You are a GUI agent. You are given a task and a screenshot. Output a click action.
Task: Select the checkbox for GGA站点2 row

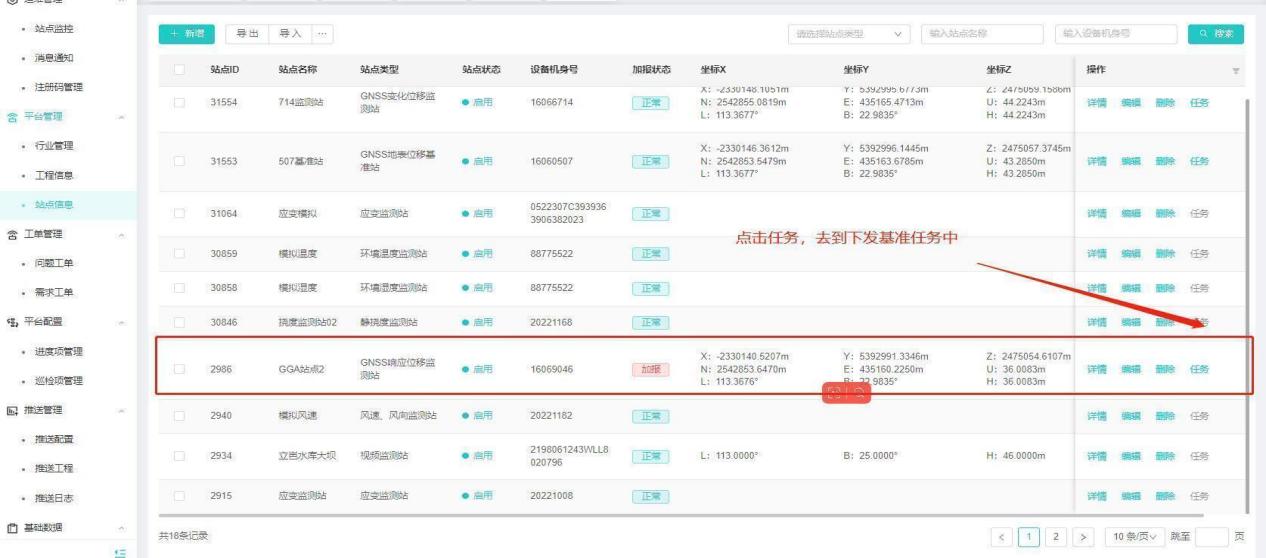point(179,369)
